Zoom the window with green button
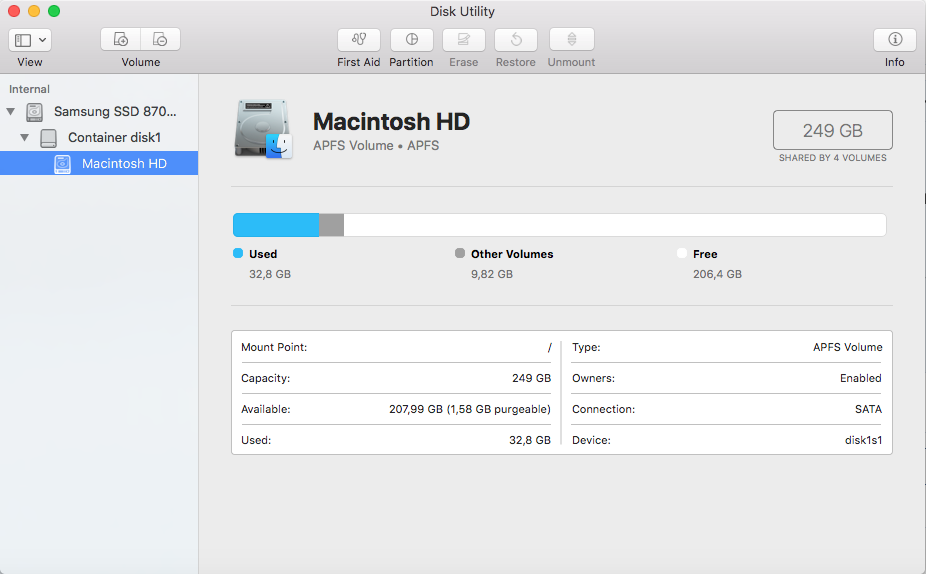926x574 pixels. pyautogui.click(x=54, y=11)
